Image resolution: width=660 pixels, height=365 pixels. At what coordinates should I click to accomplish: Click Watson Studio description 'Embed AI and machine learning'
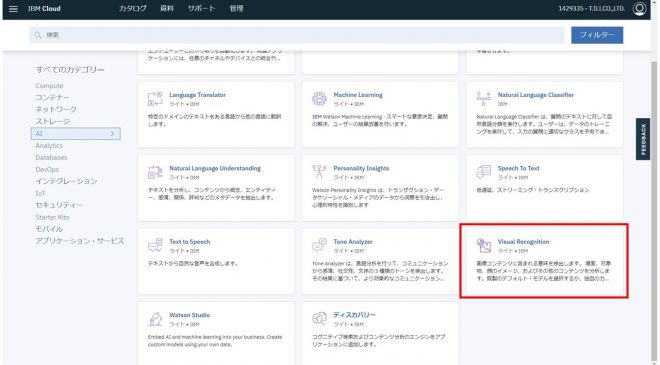[215, 341]
